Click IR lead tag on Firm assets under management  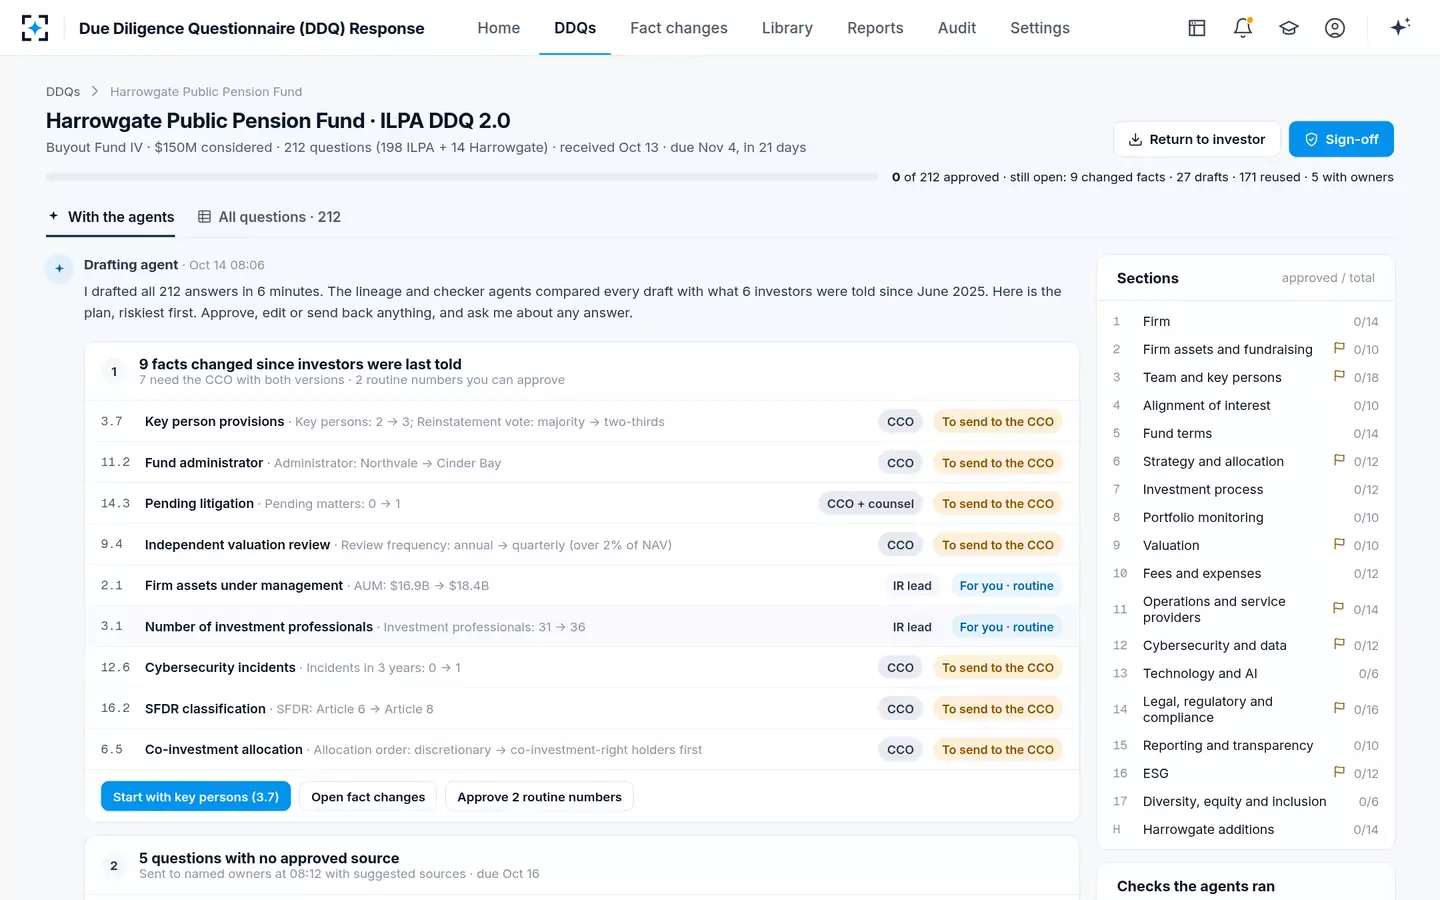pos(912,586)
